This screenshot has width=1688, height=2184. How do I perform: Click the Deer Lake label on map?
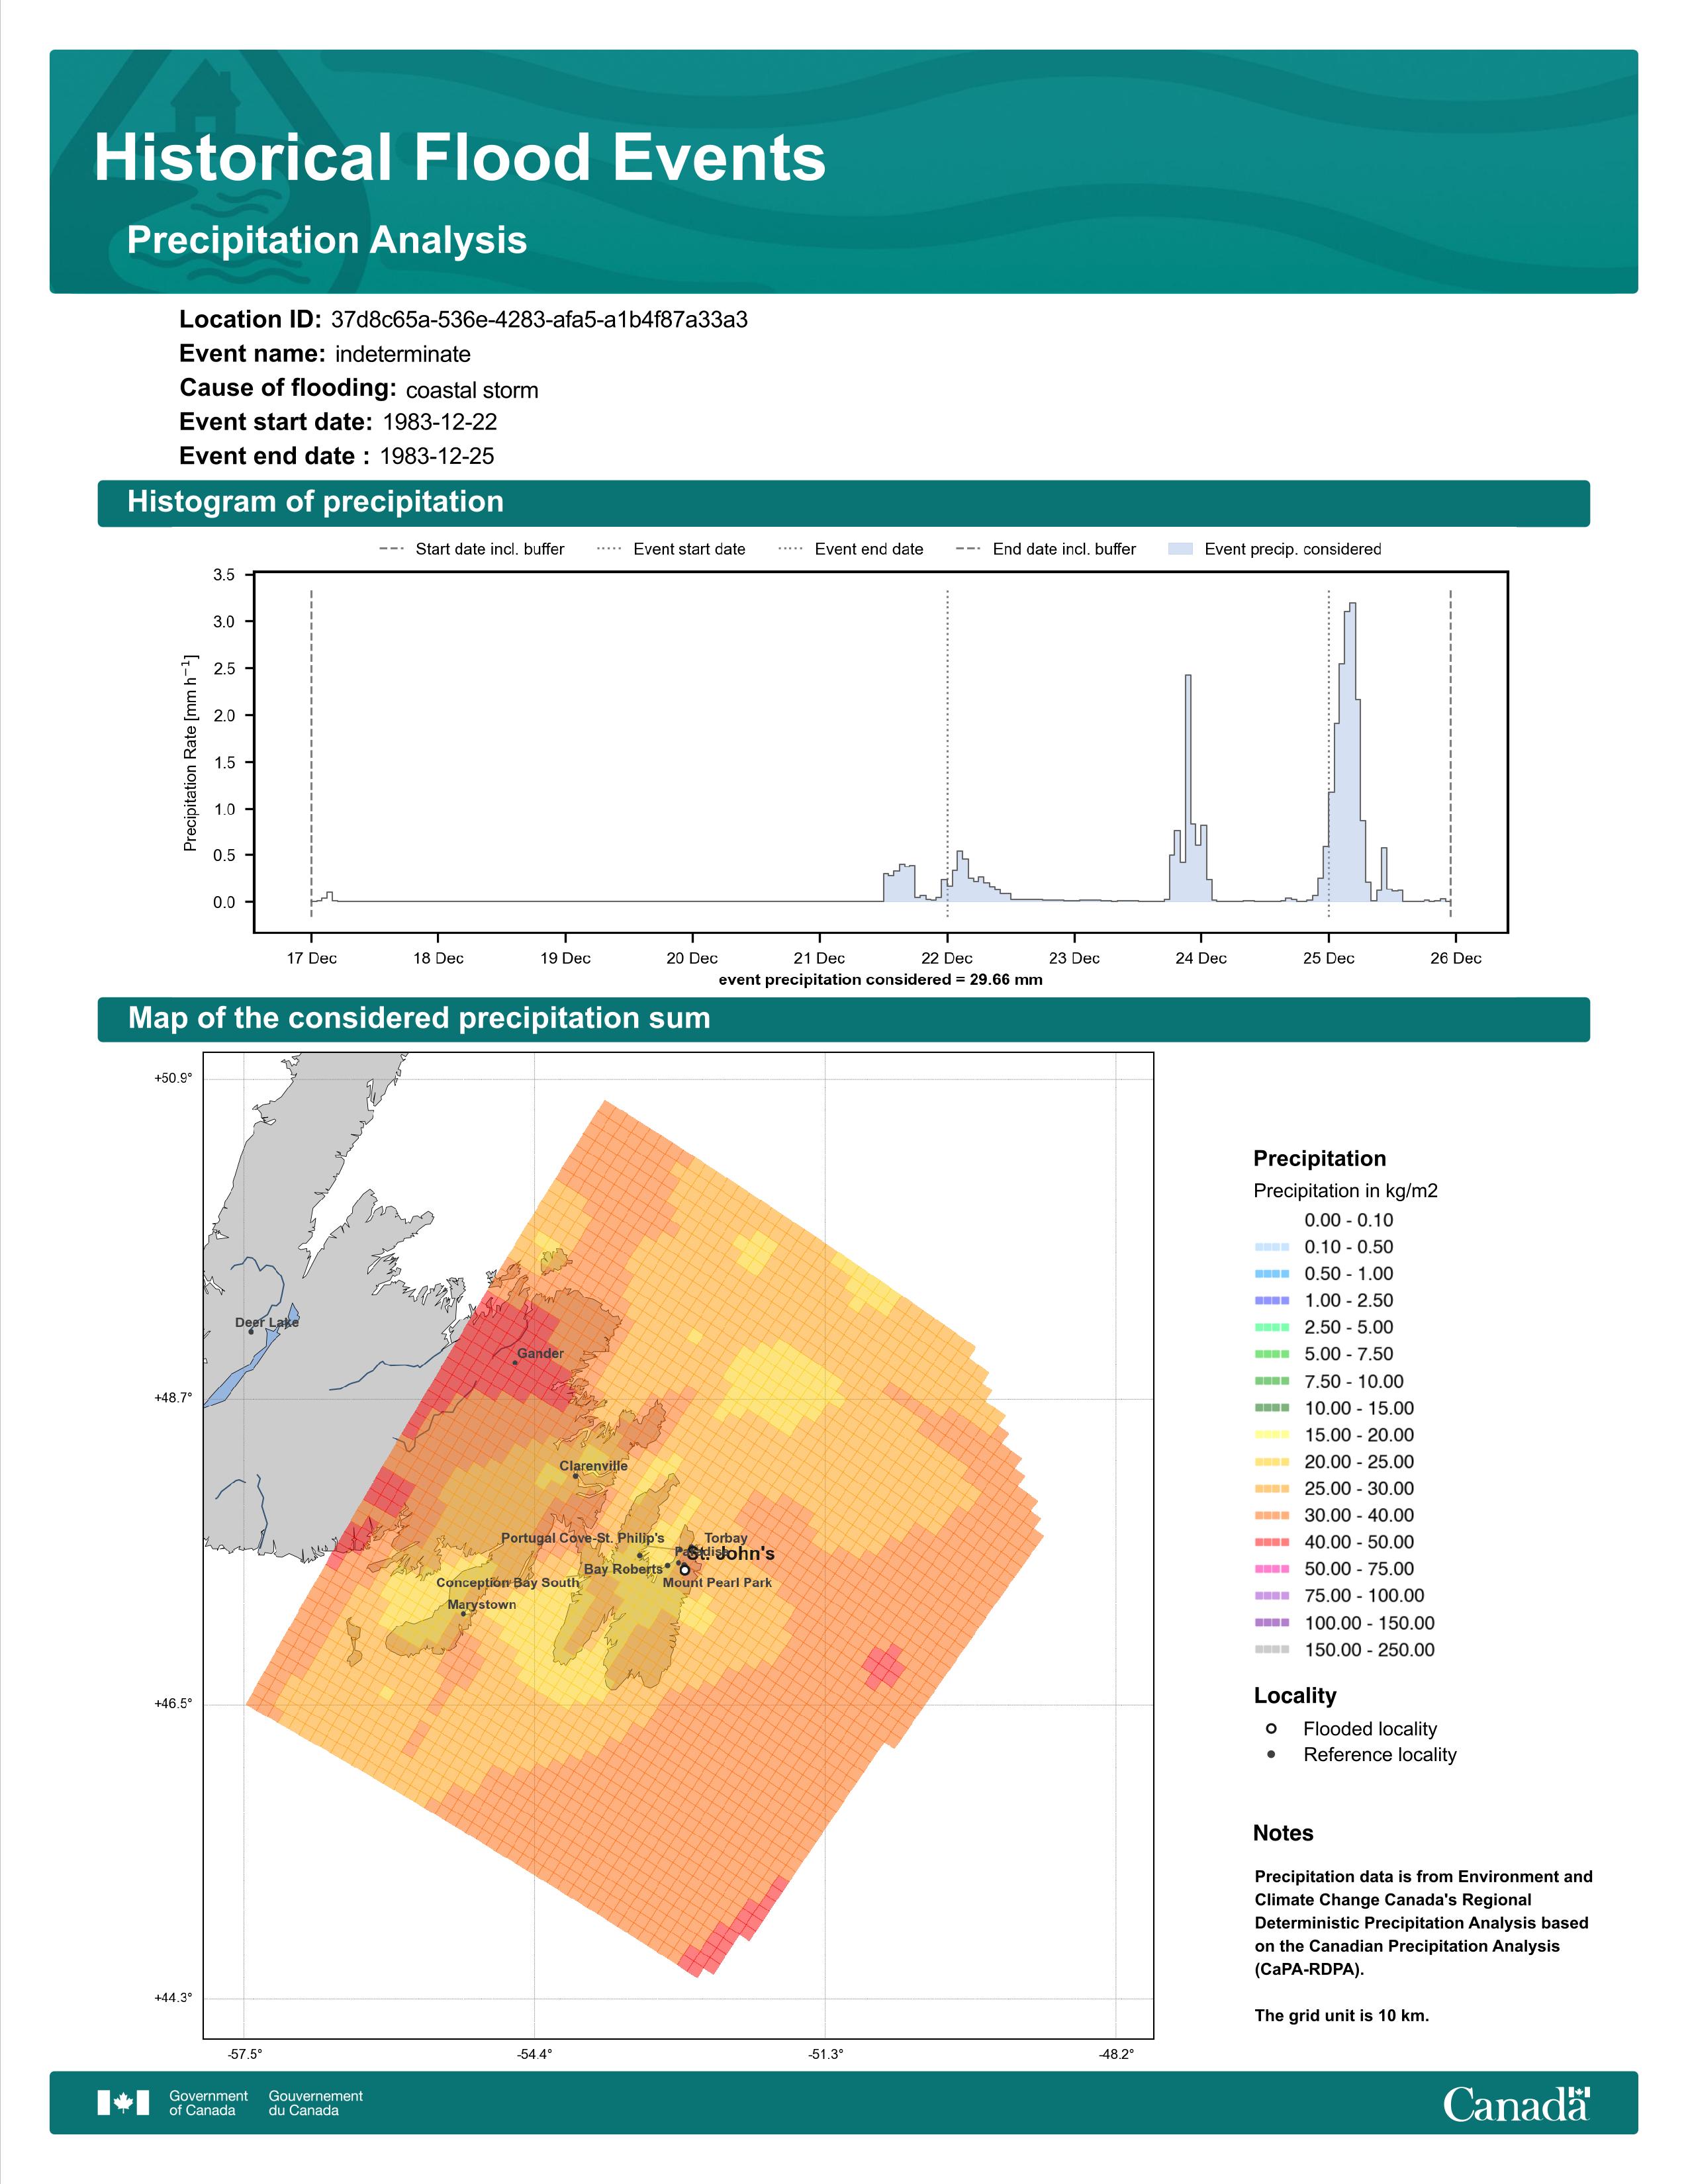[267, 1323]
